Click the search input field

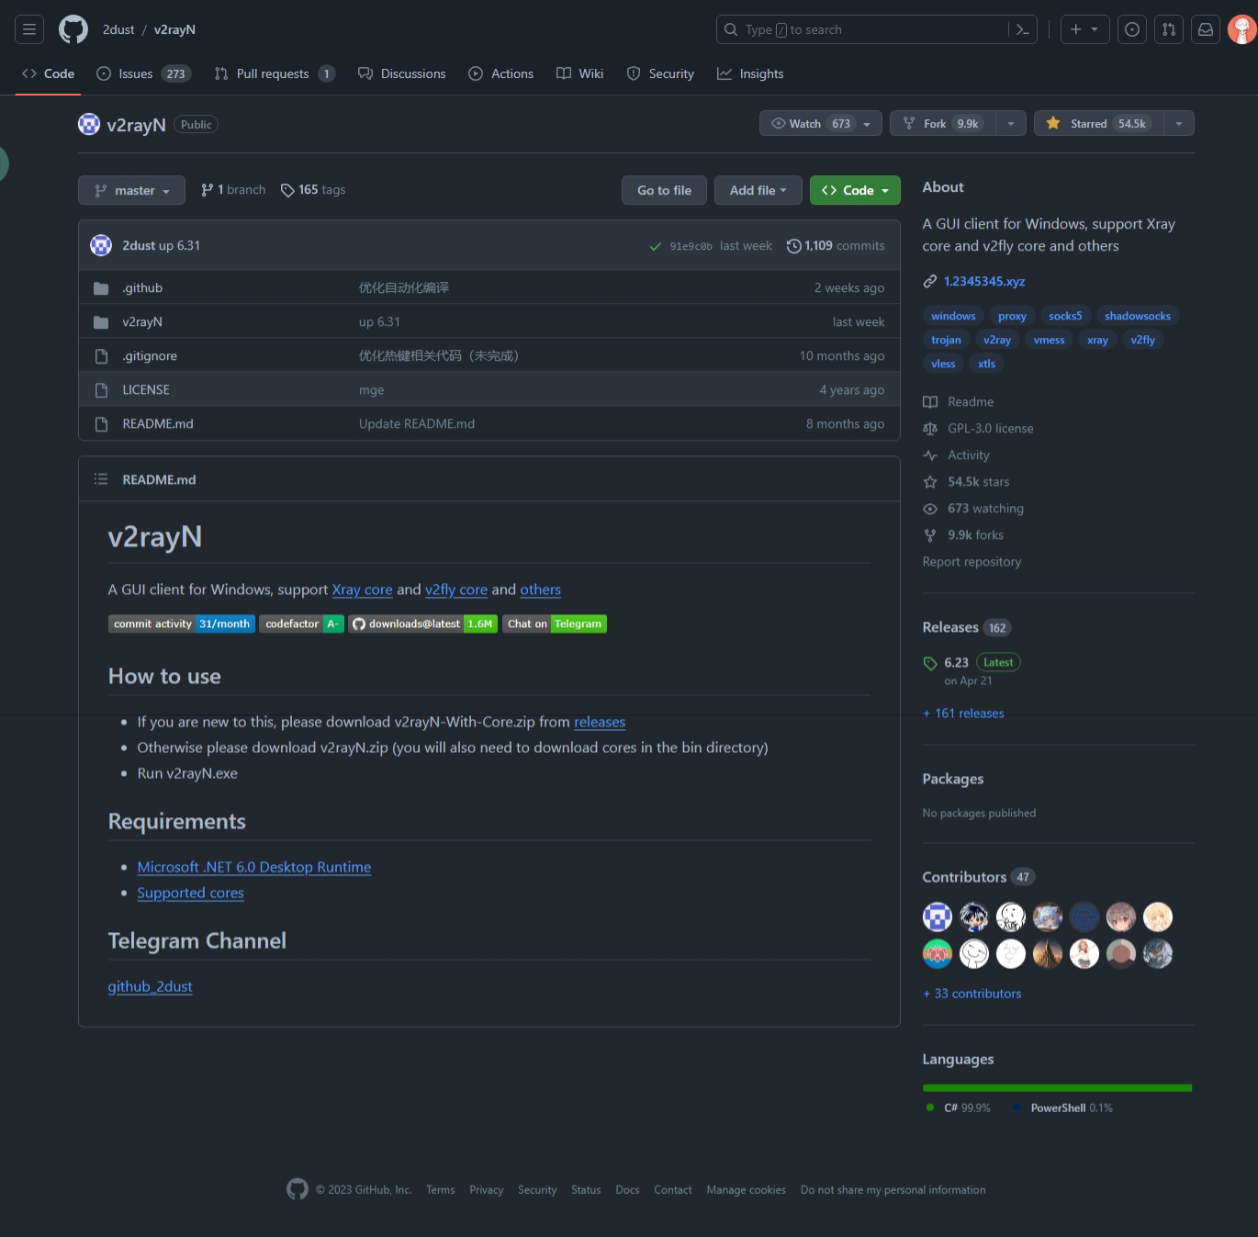877,30
